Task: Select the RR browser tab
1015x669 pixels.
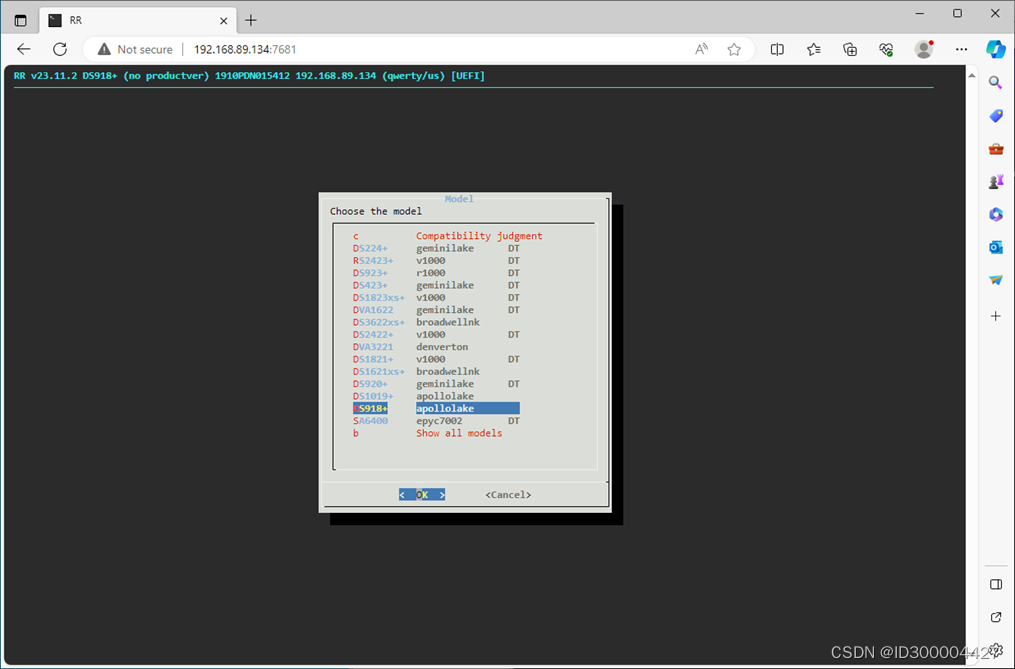Action: point(137,21)
